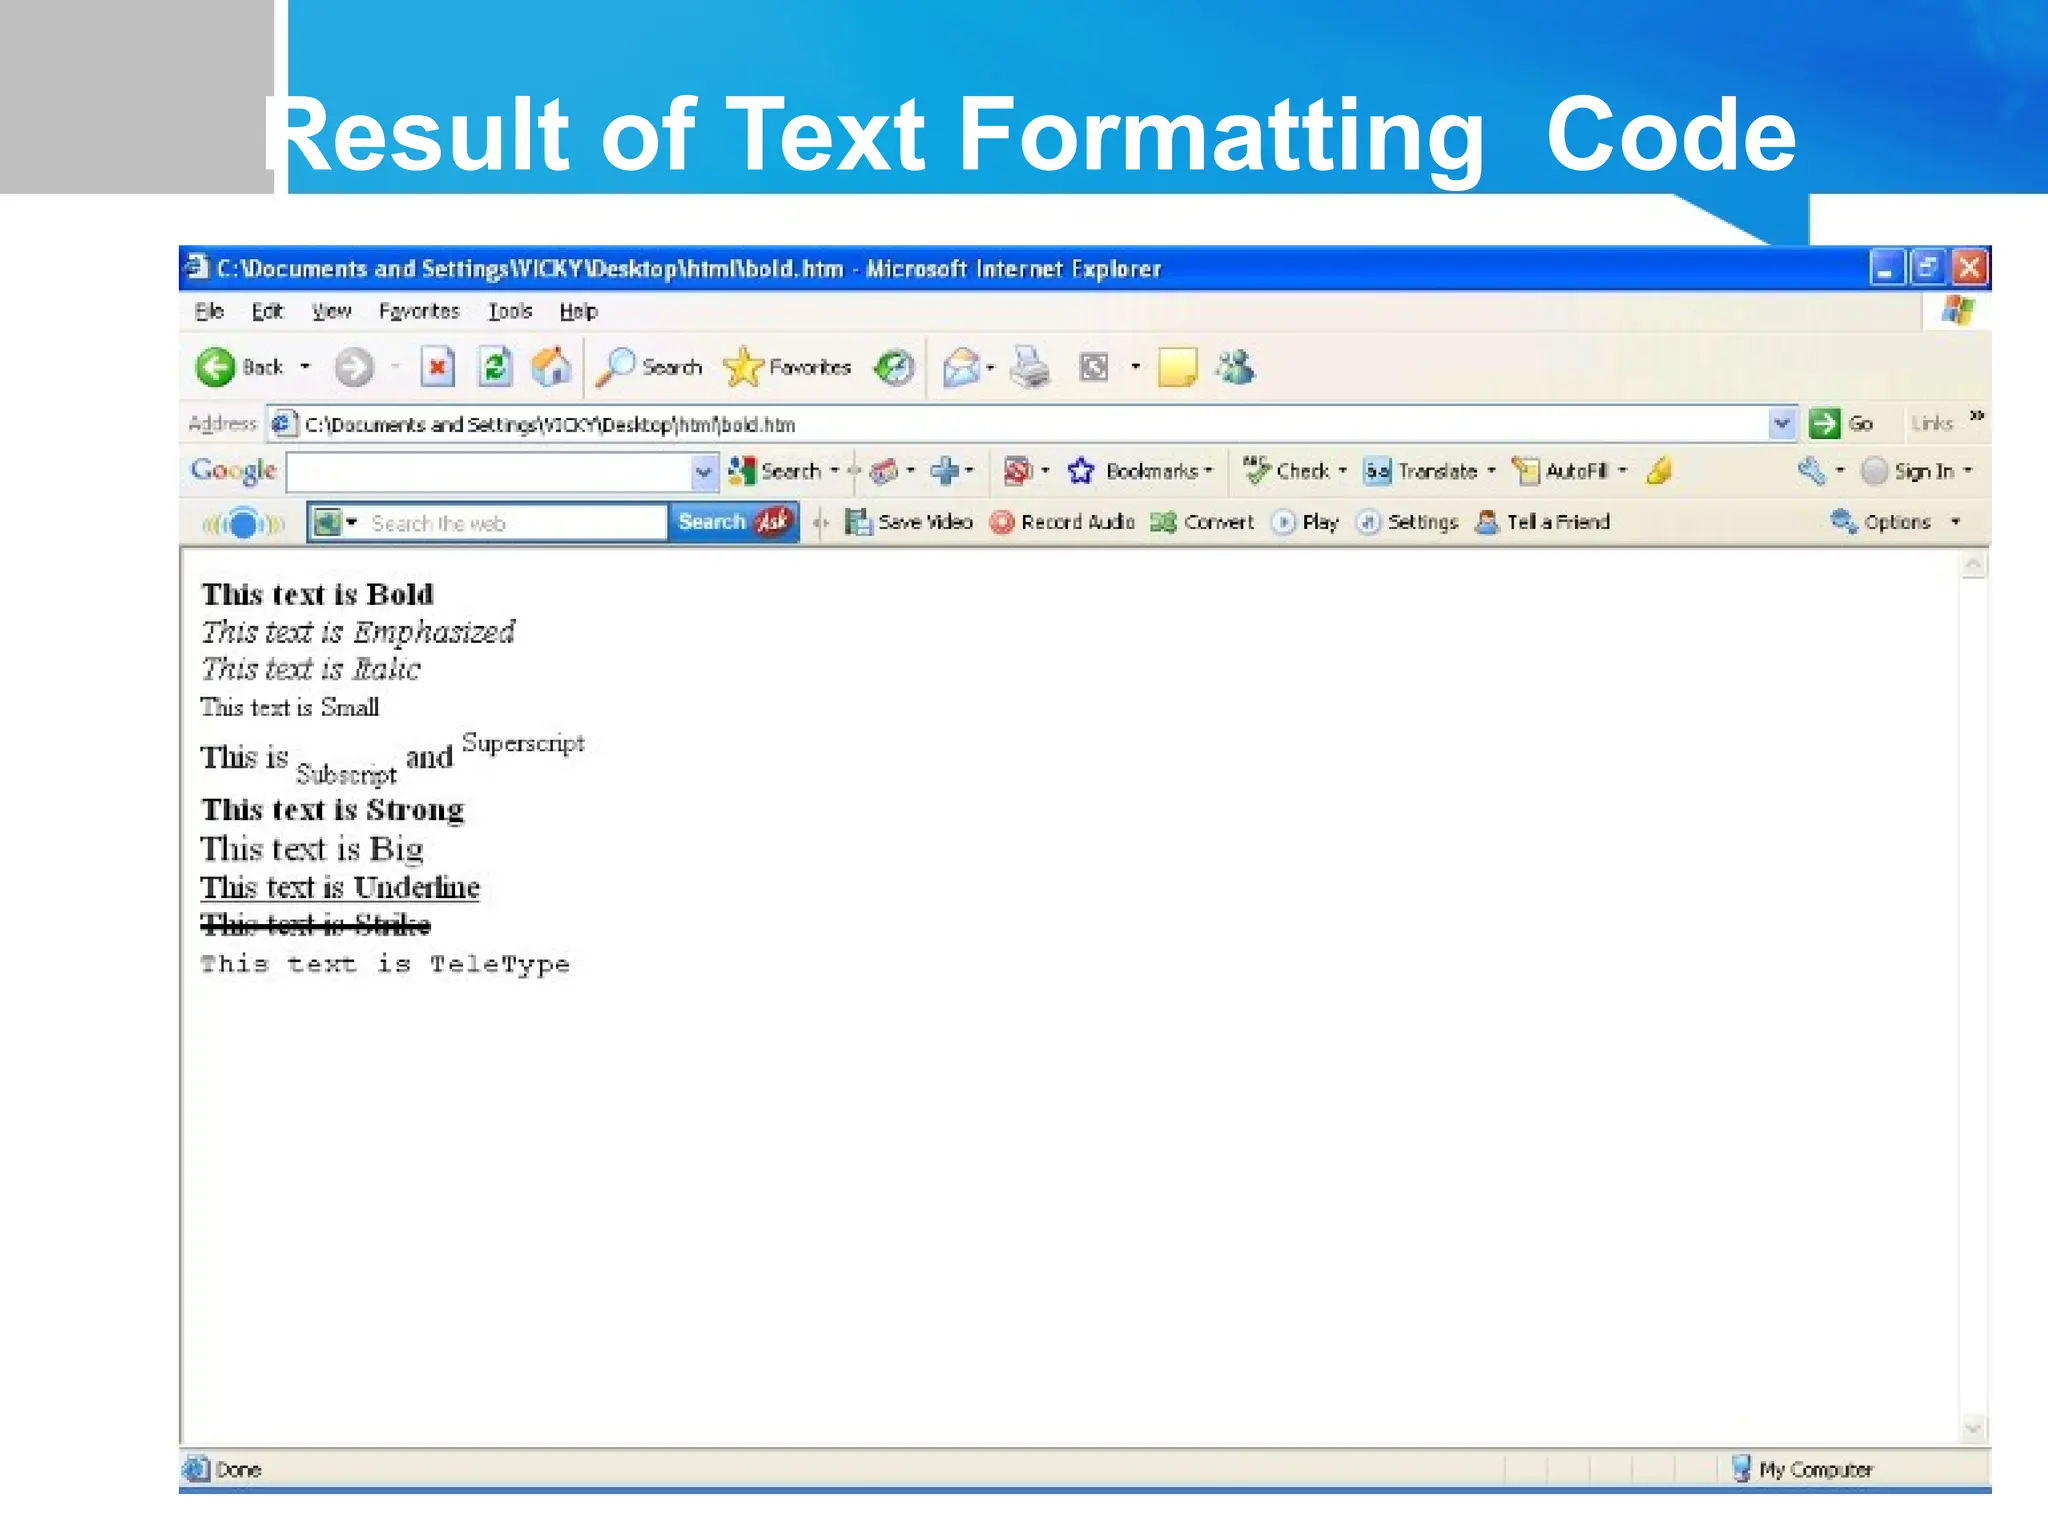Viewport: 2048px width, 1536px height.
Task: Open the Google search box dropdown
Action: click(704, 472)
